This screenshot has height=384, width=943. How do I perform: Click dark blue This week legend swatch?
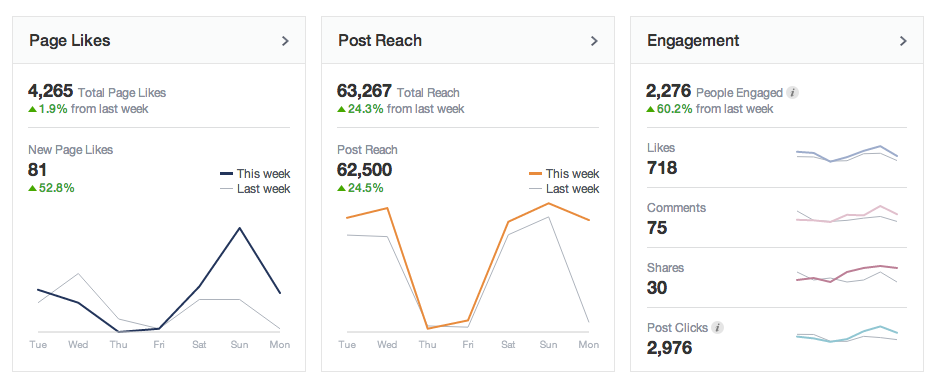[226, 174]
